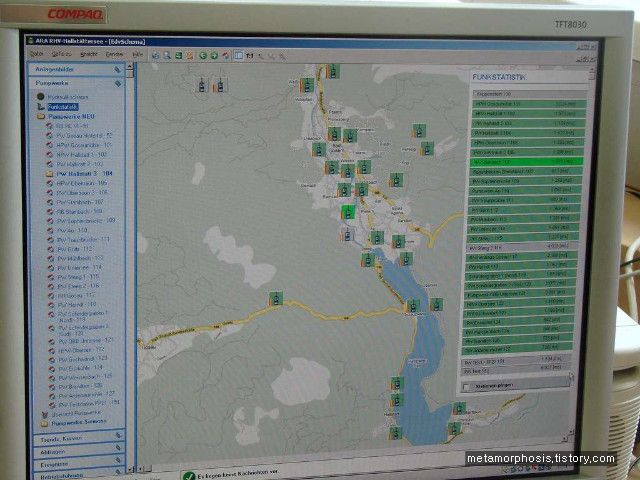This screenshot has height=480, width=640.
Task: Click the Funkstatistik panel scrollbar up arrow
Action: (x=591, y=70)
